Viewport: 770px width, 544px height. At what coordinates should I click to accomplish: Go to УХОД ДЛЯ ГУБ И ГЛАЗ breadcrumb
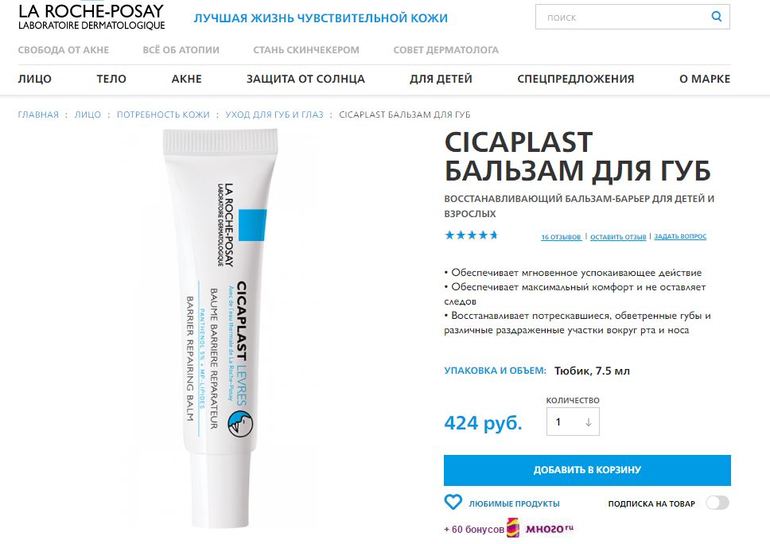click(274, 114)
